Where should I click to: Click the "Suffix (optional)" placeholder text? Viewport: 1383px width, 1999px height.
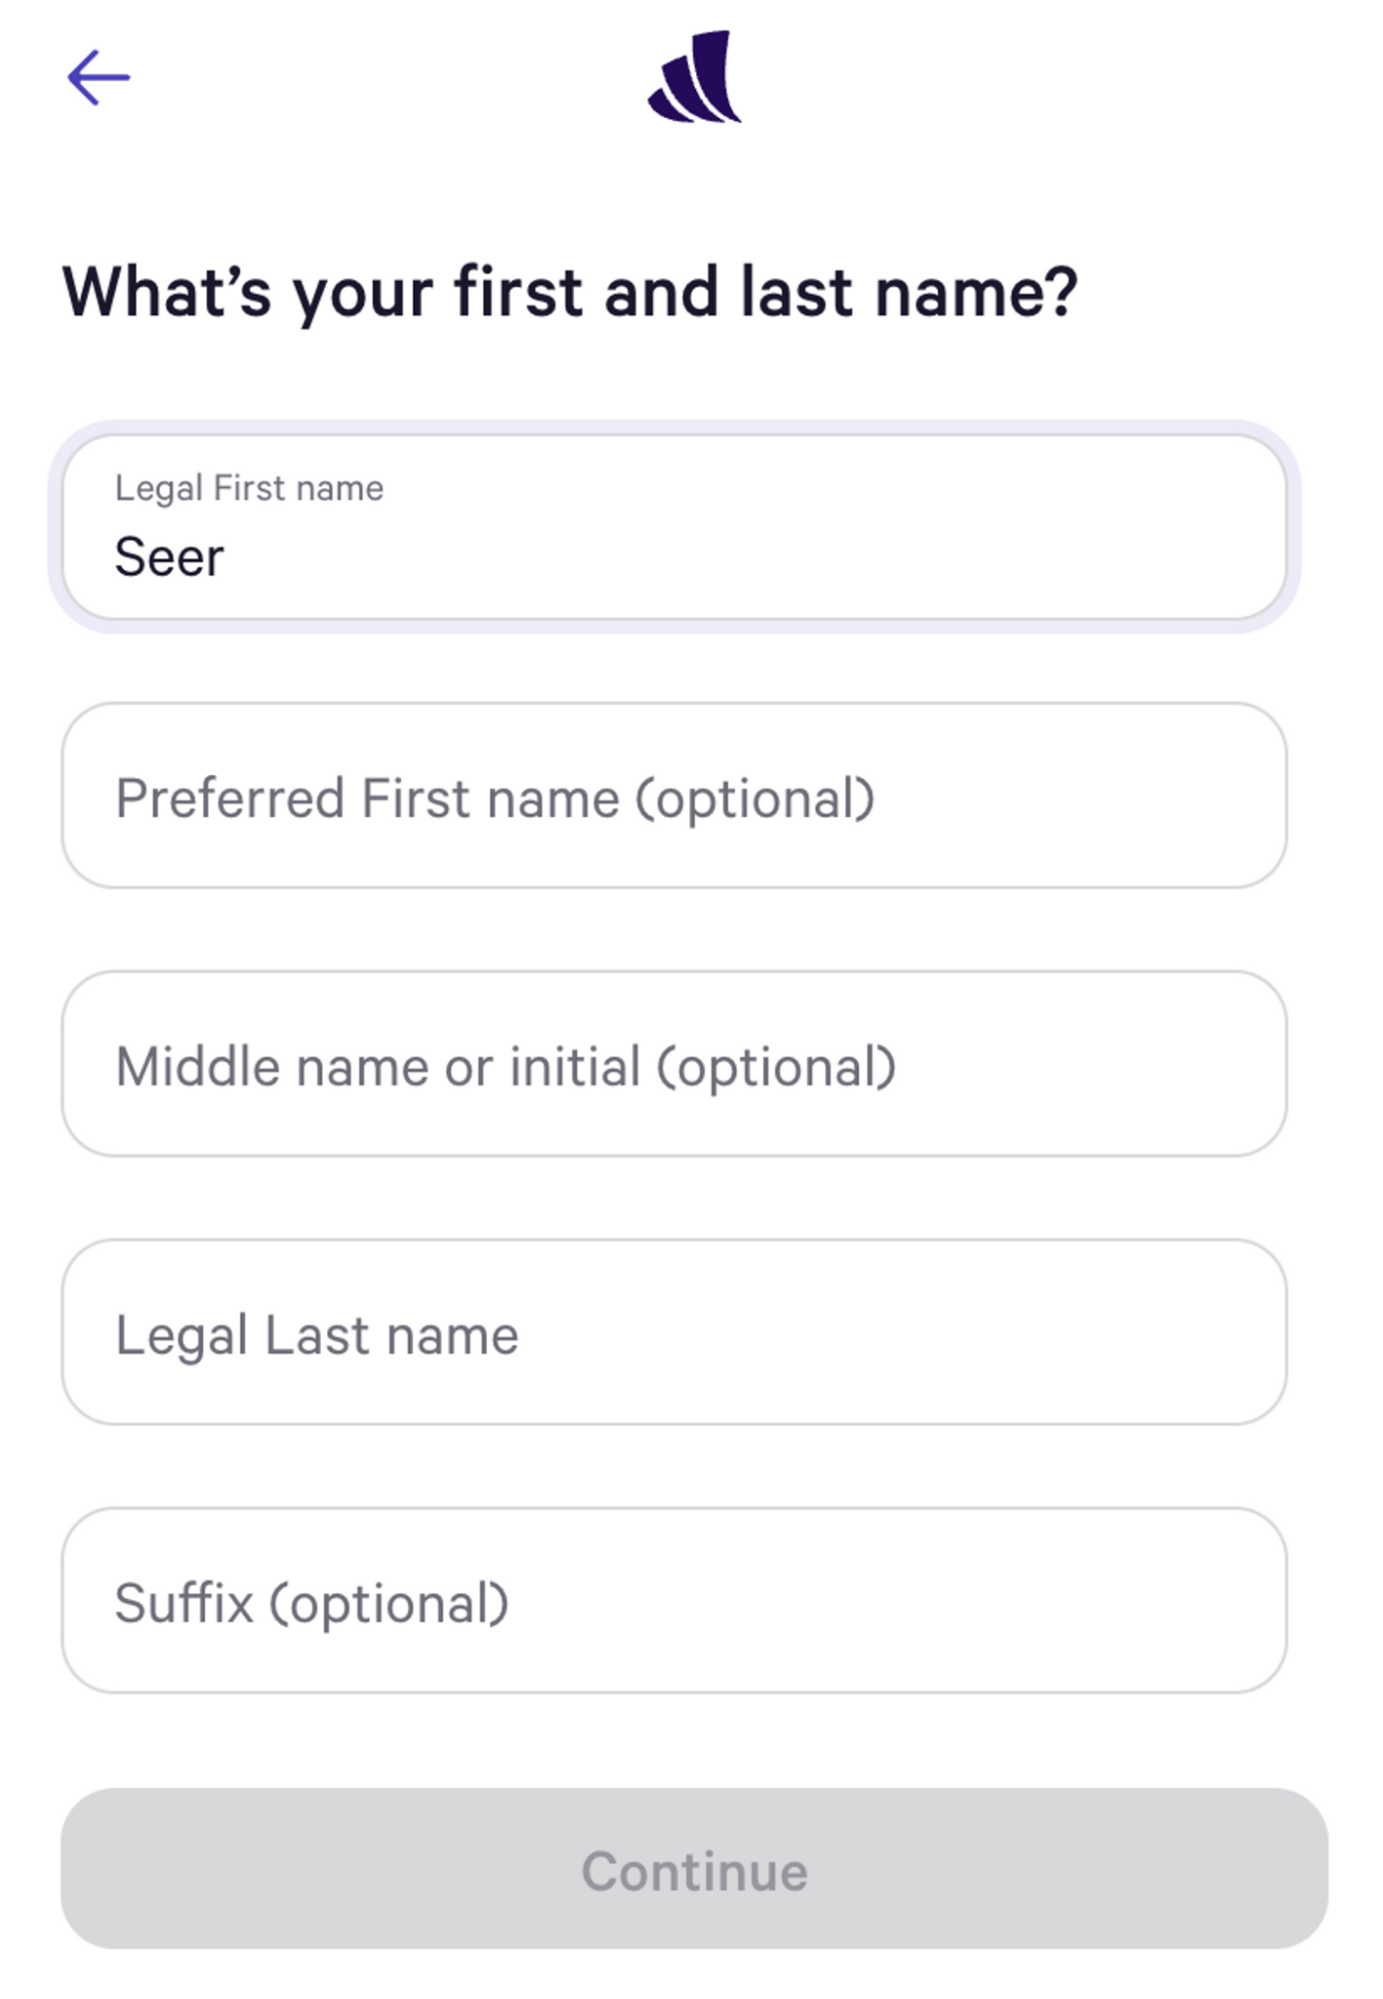click(x=312, y=1603)
